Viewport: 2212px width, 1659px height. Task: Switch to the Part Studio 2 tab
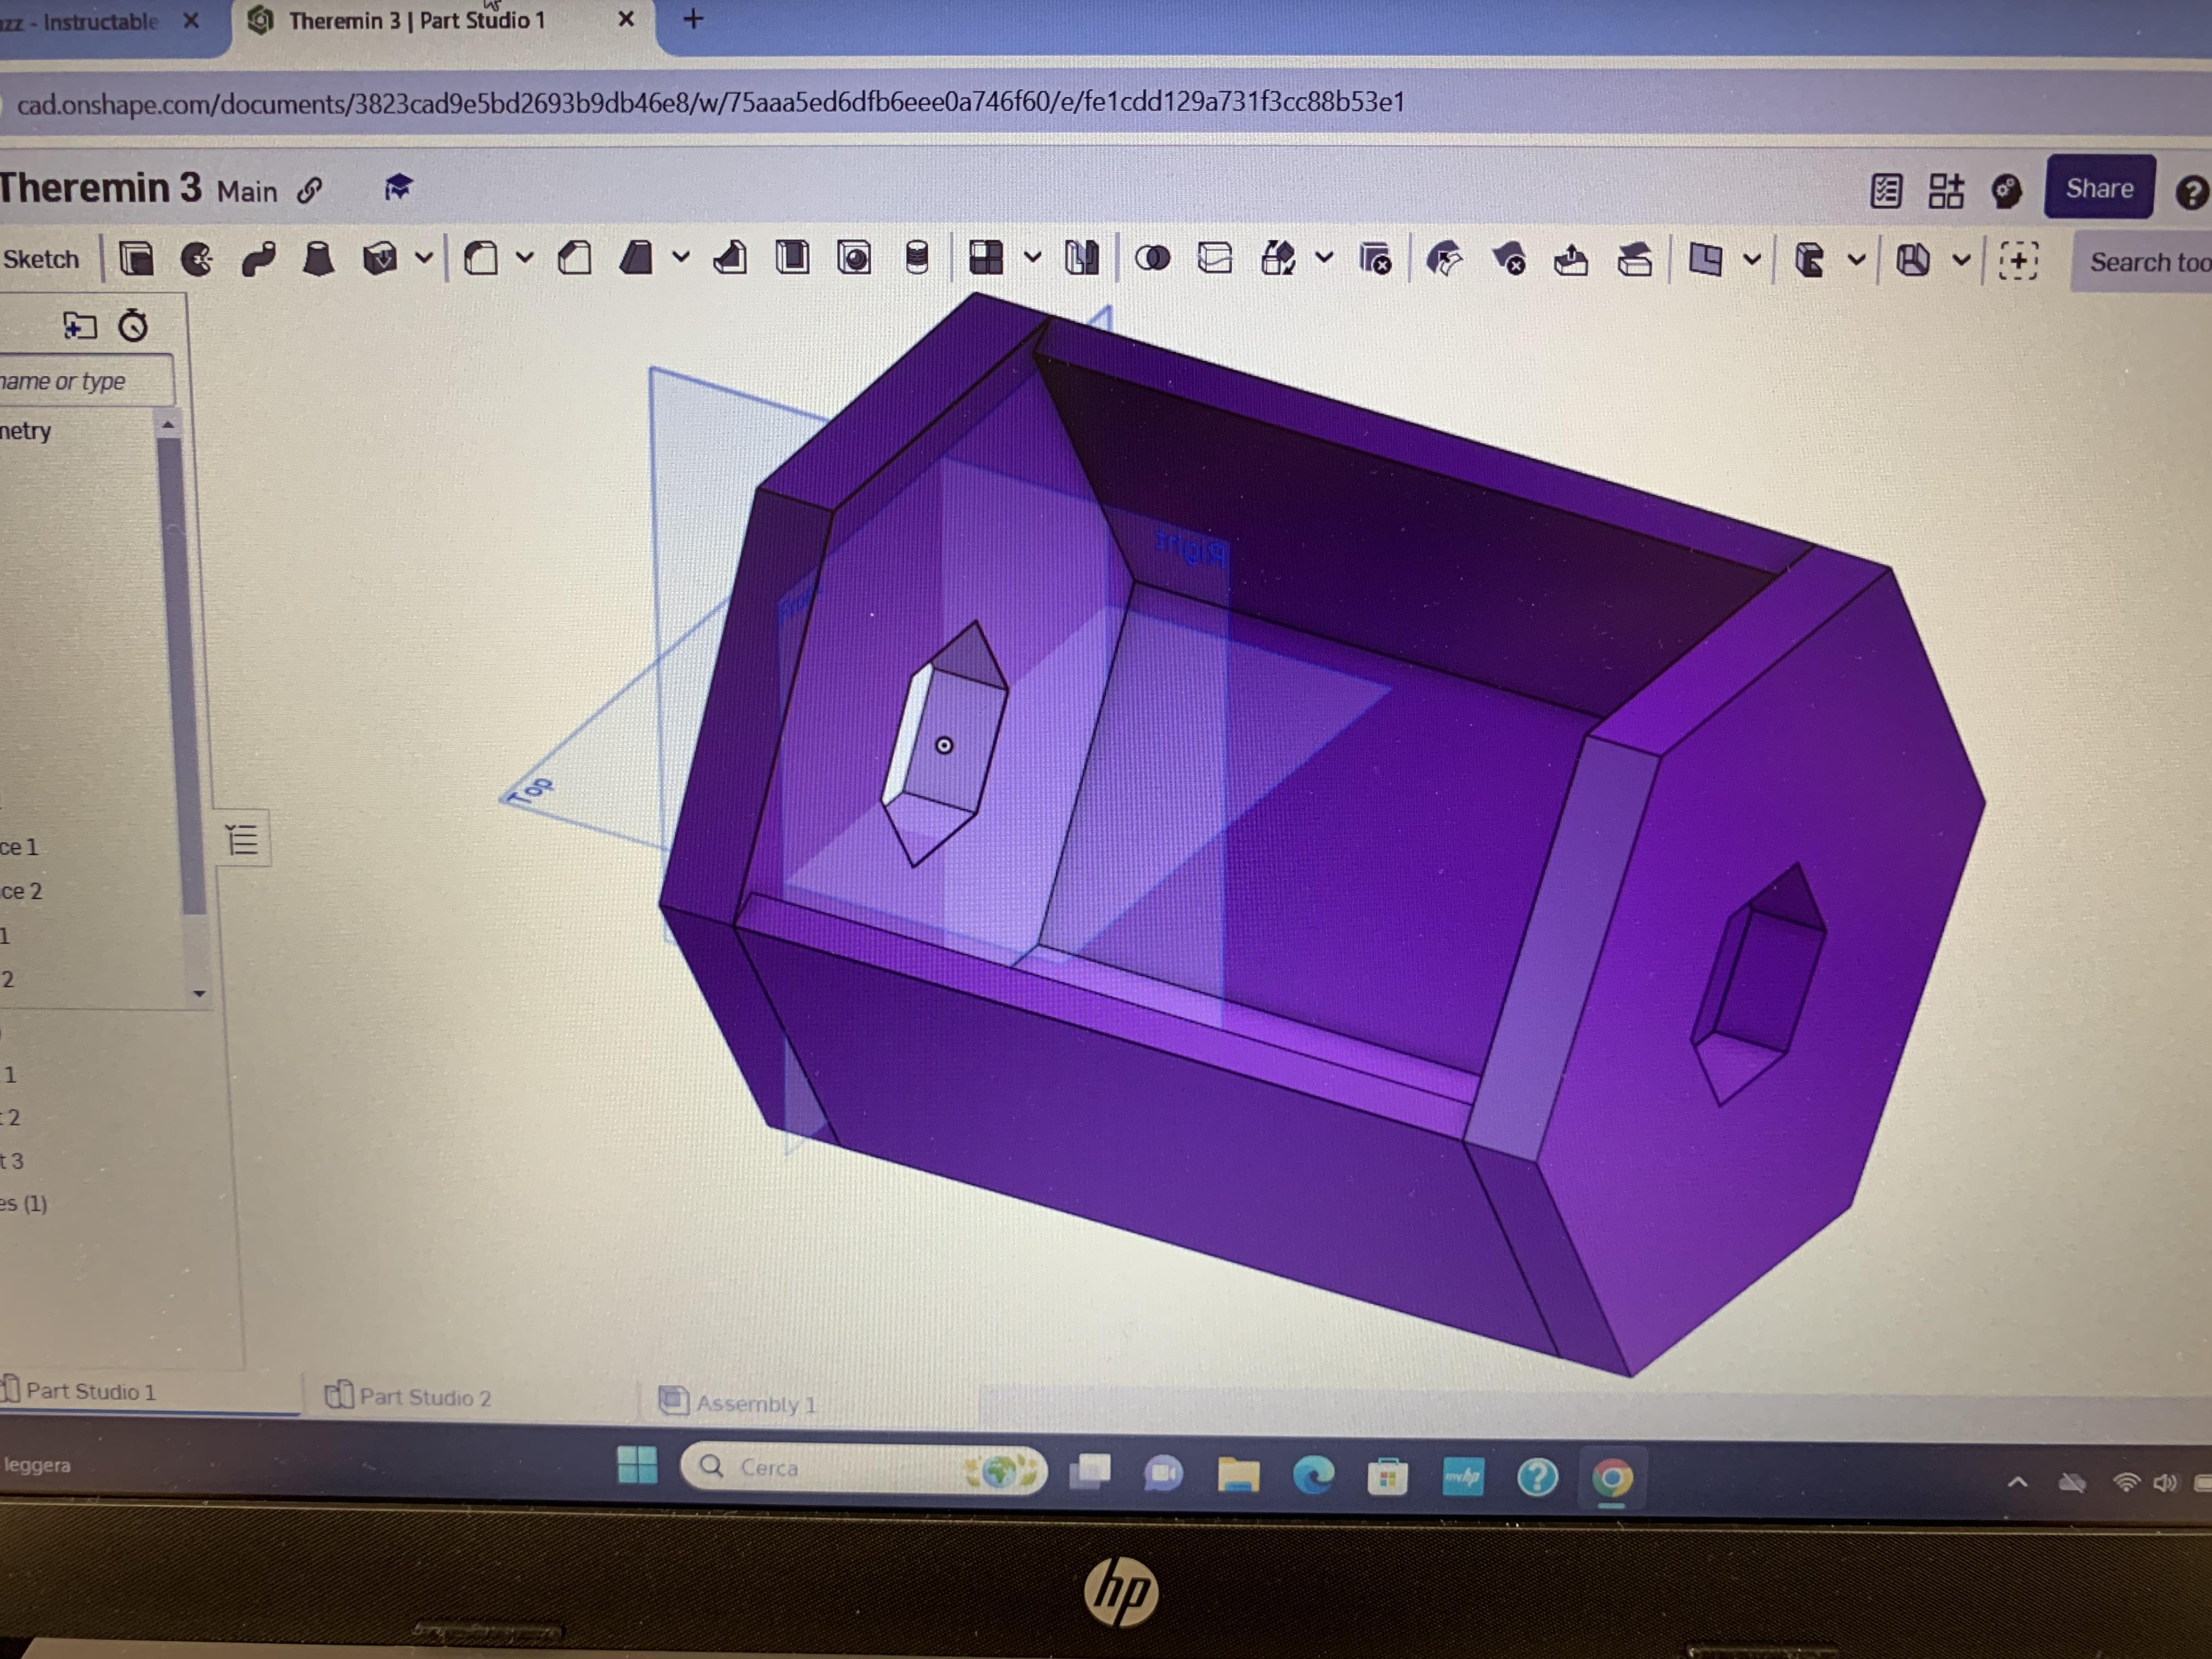click(x=408, y=1396)
